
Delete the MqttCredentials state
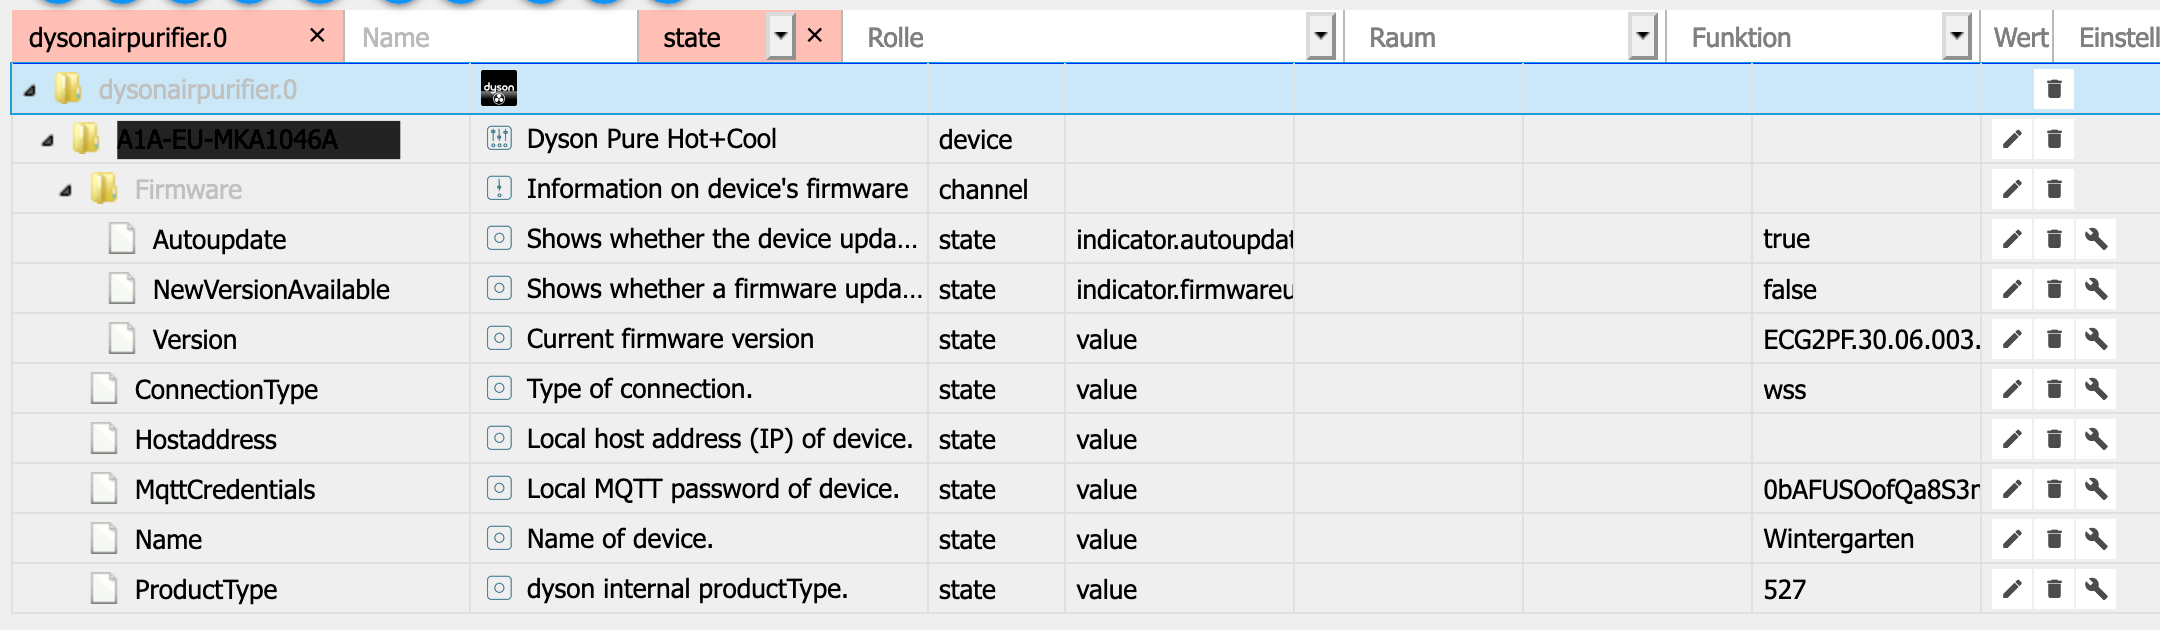(x=2054, y=489)
